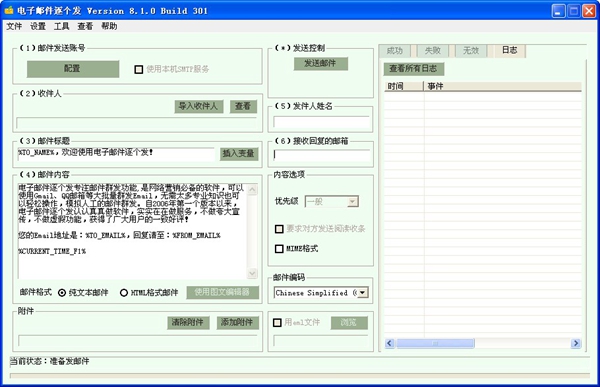Open the 文件 menu
The width and height of the screenshot is (600, 387).
14,26
